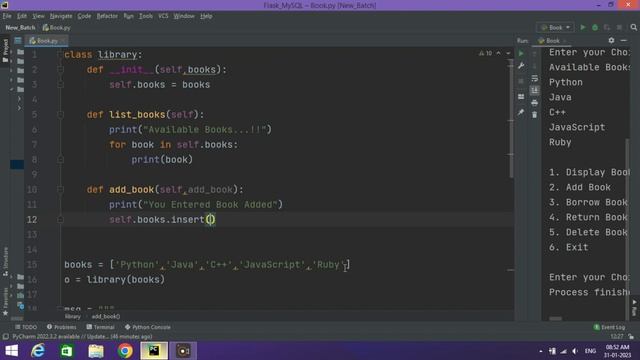Open the Terminal tool window
The height and width of the screenshot is (360, 640).
point(100,327)
